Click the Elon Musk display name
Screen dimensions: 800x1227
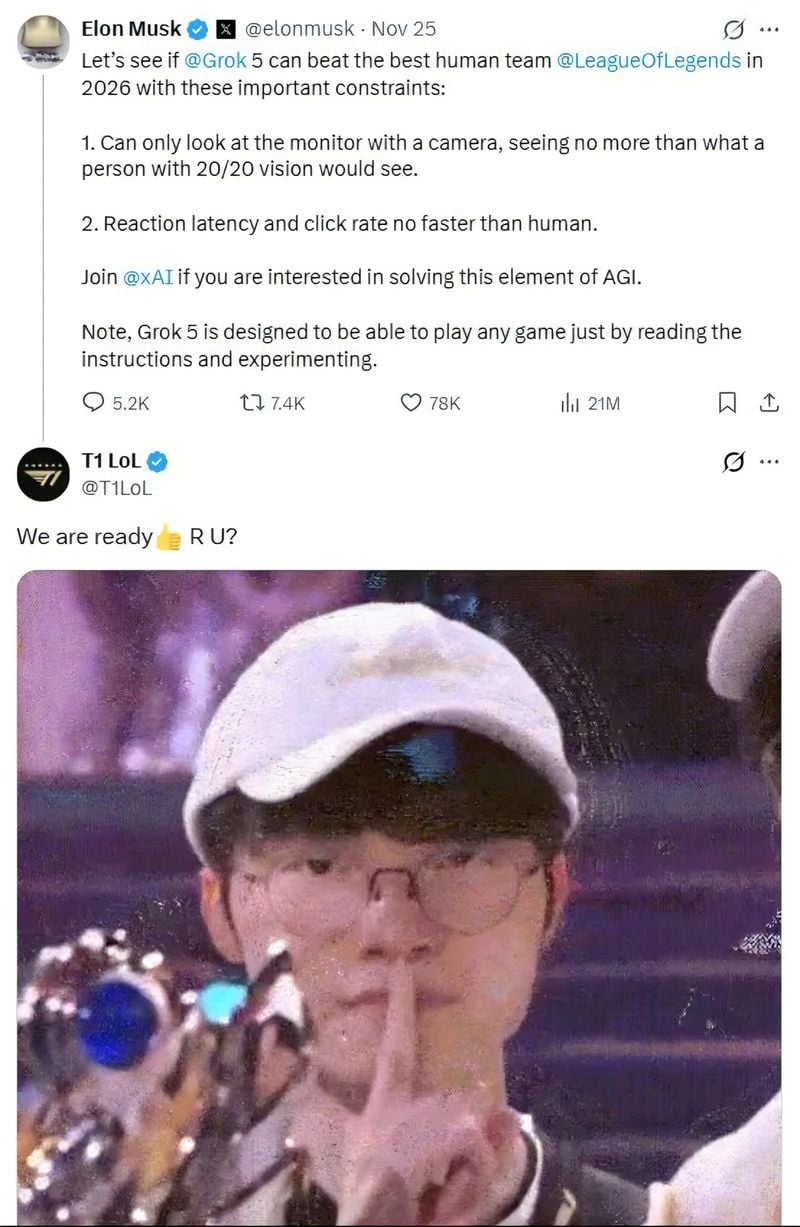(x=131, y=29)
